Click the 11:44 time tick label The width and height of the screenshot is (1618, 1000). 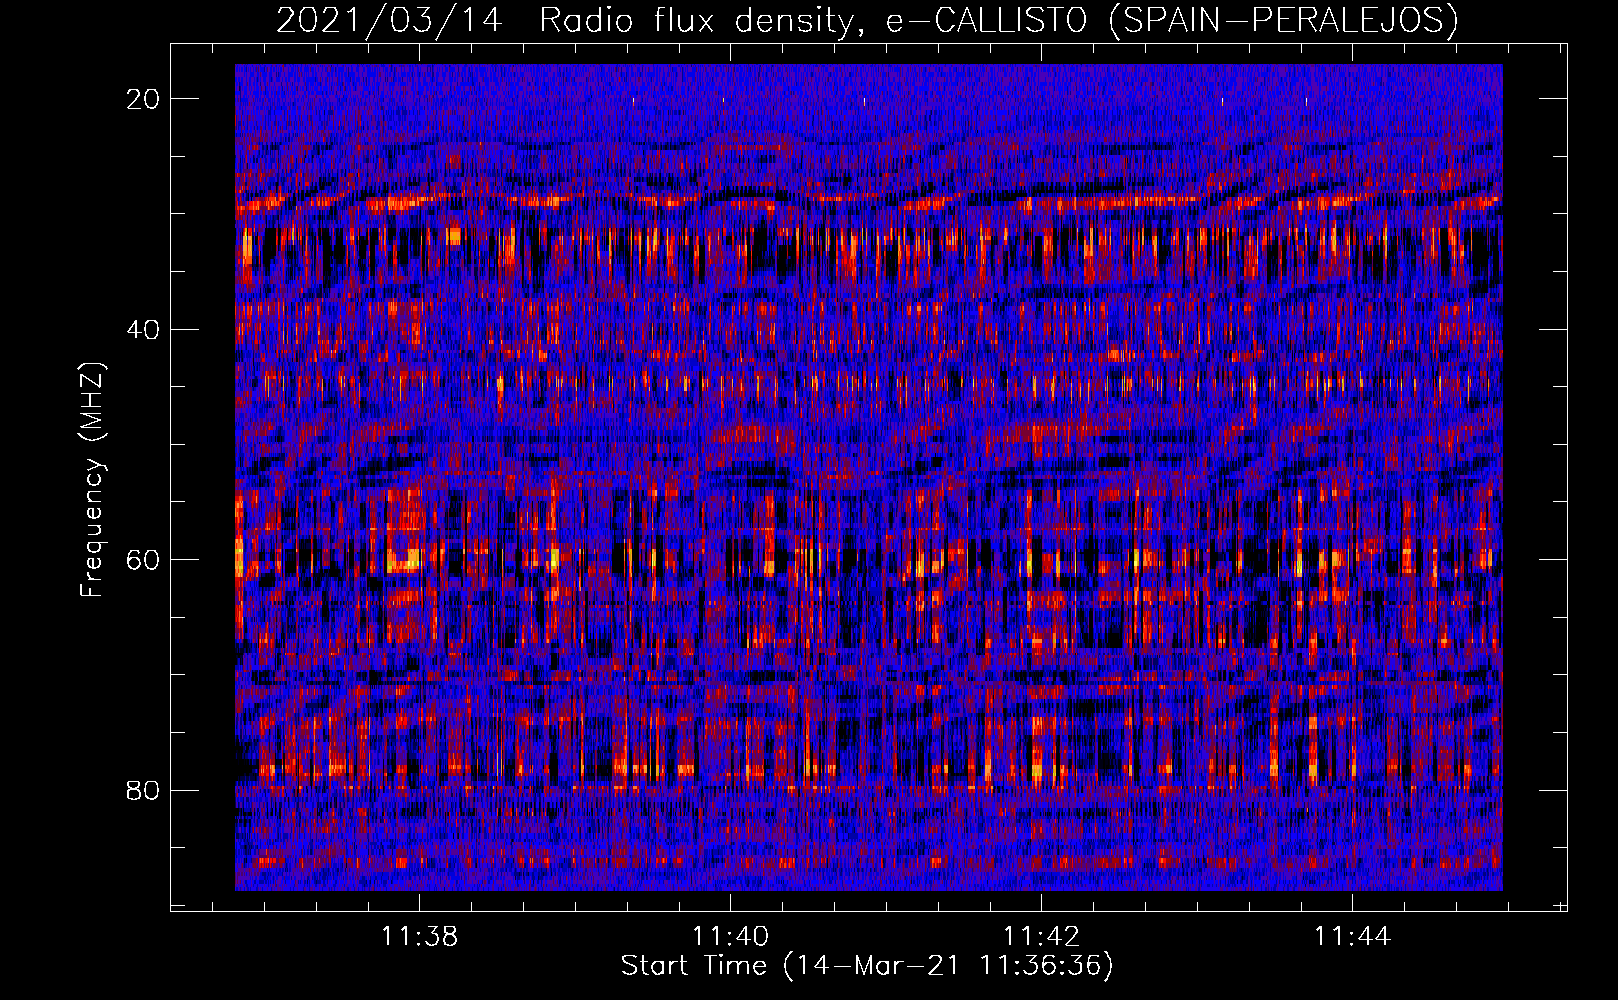click(1352, 936)
